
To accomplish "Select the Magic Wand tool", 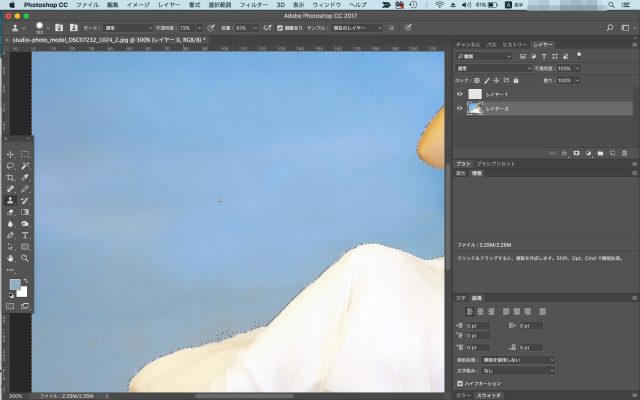I will tap(25, 166).
